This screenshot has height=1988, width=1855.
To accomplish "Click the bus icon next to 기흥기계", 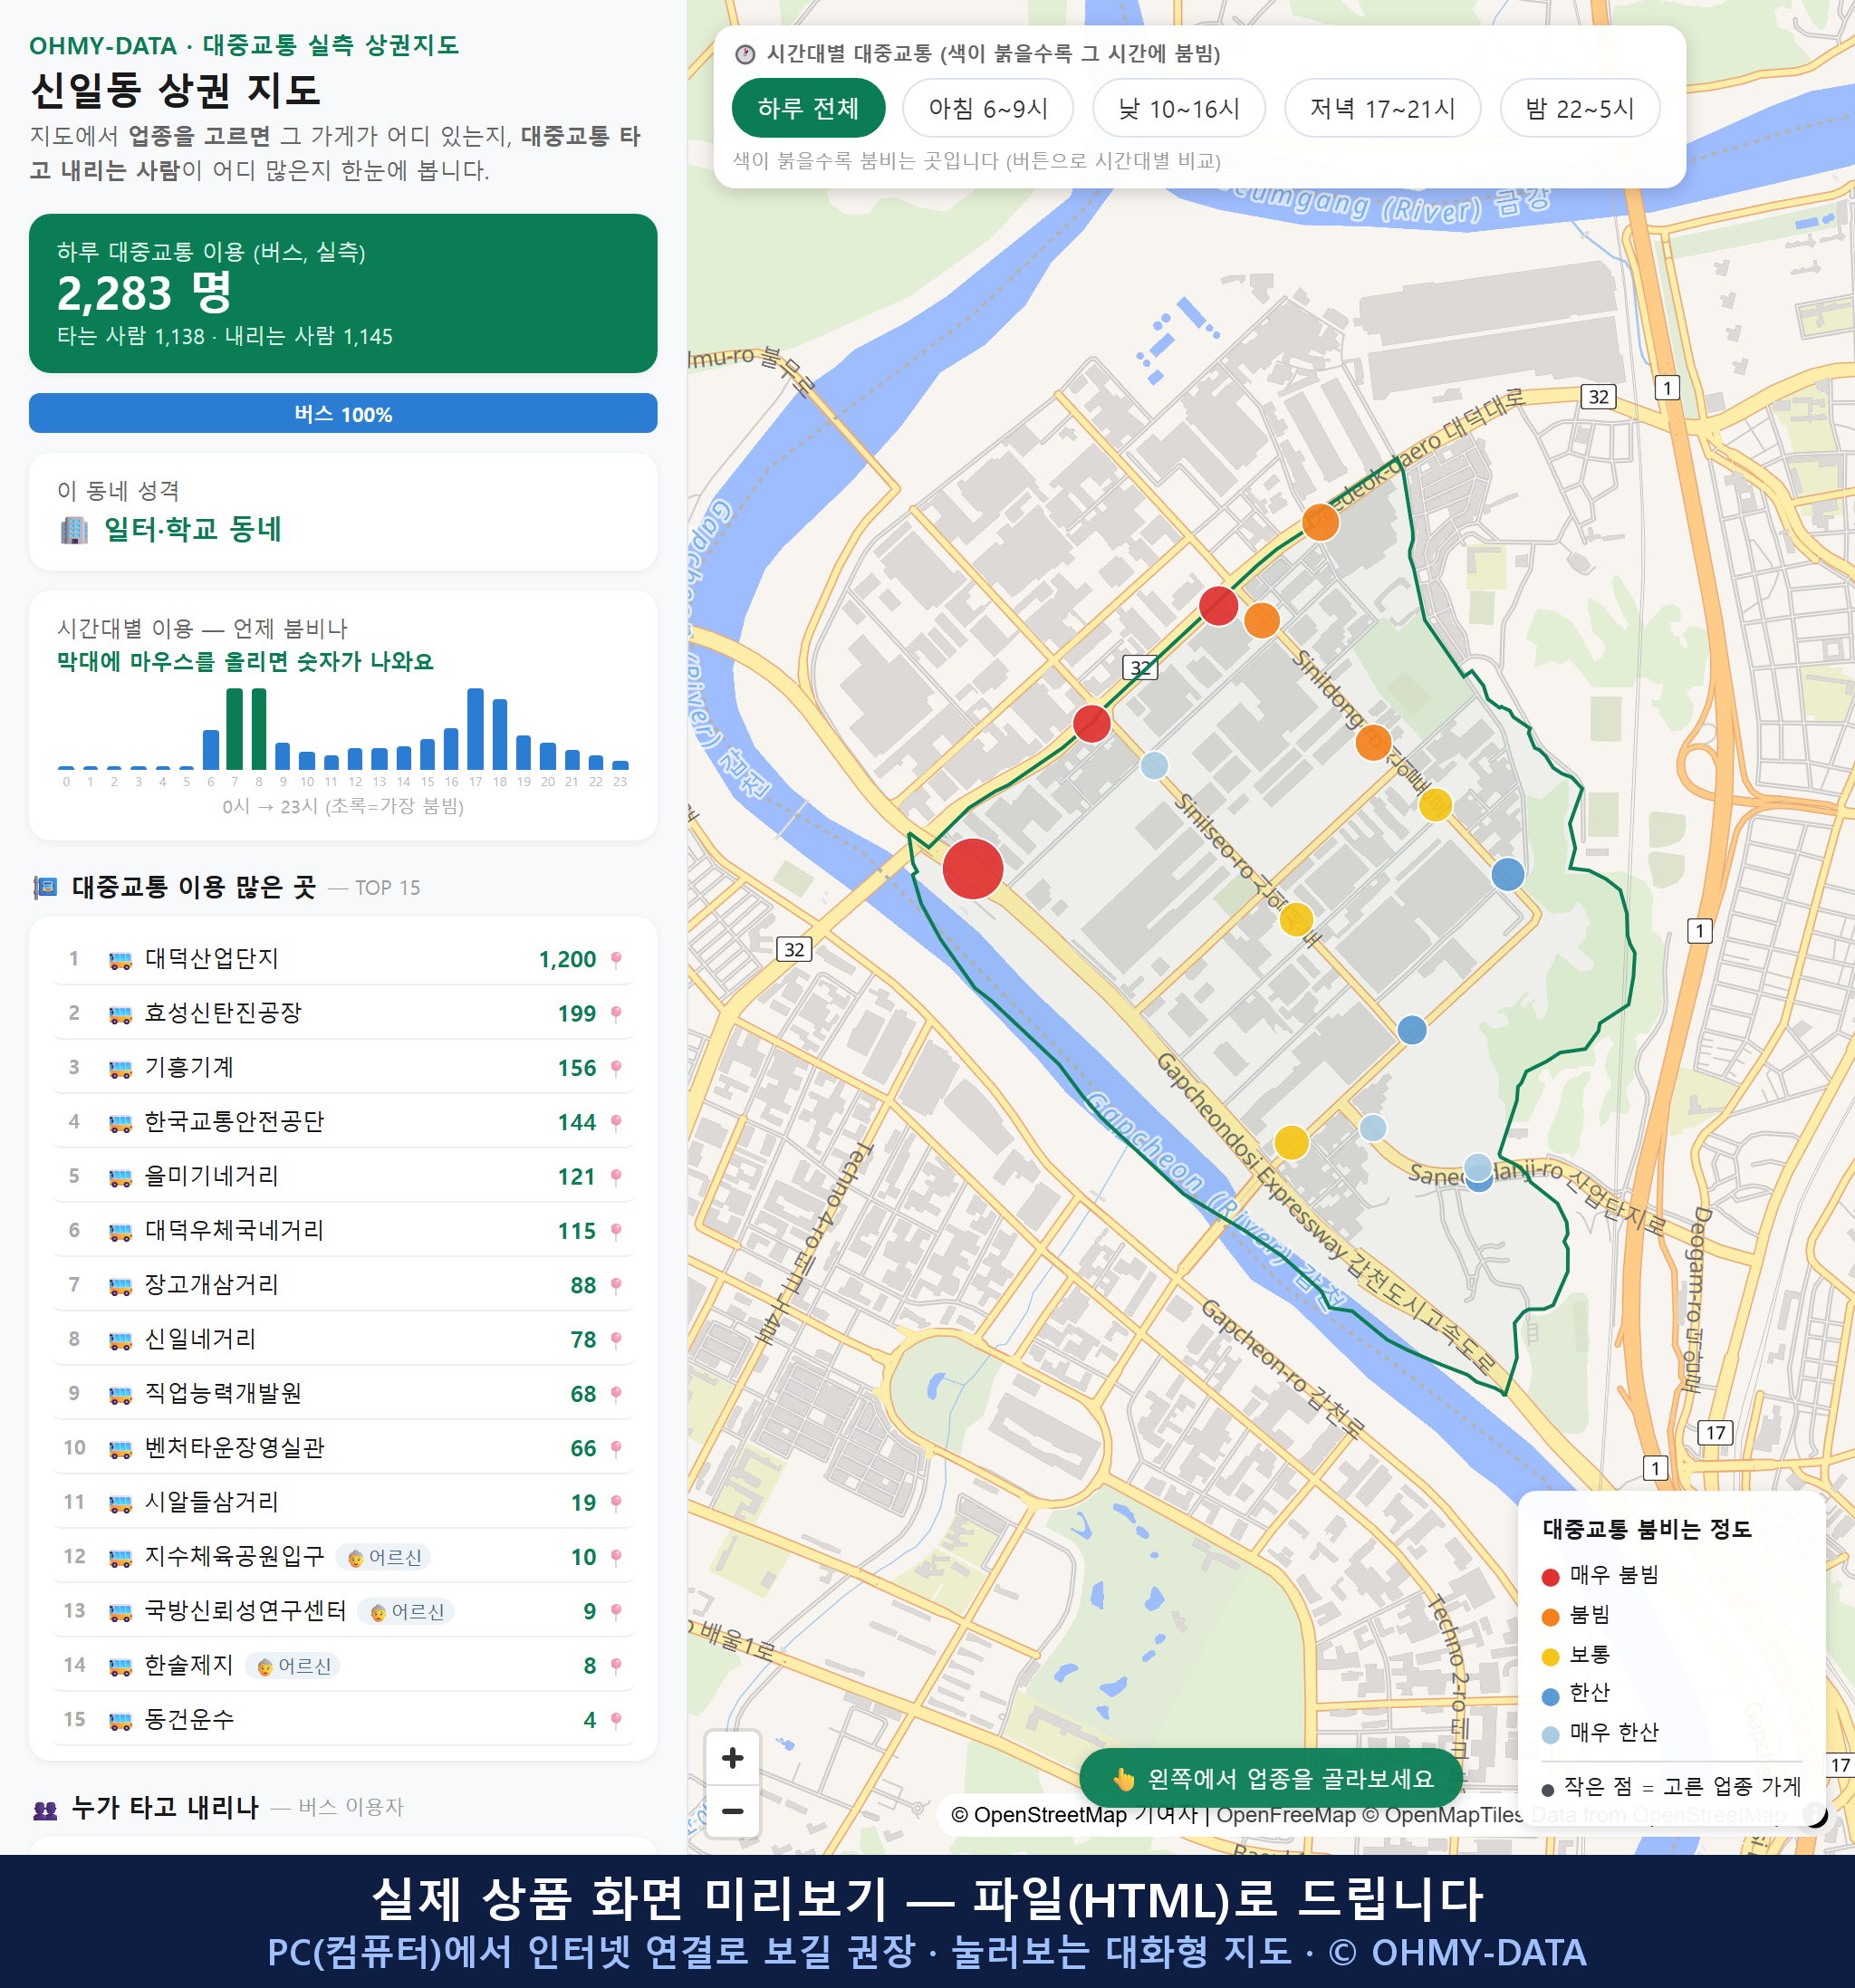I will point(120,1068).
